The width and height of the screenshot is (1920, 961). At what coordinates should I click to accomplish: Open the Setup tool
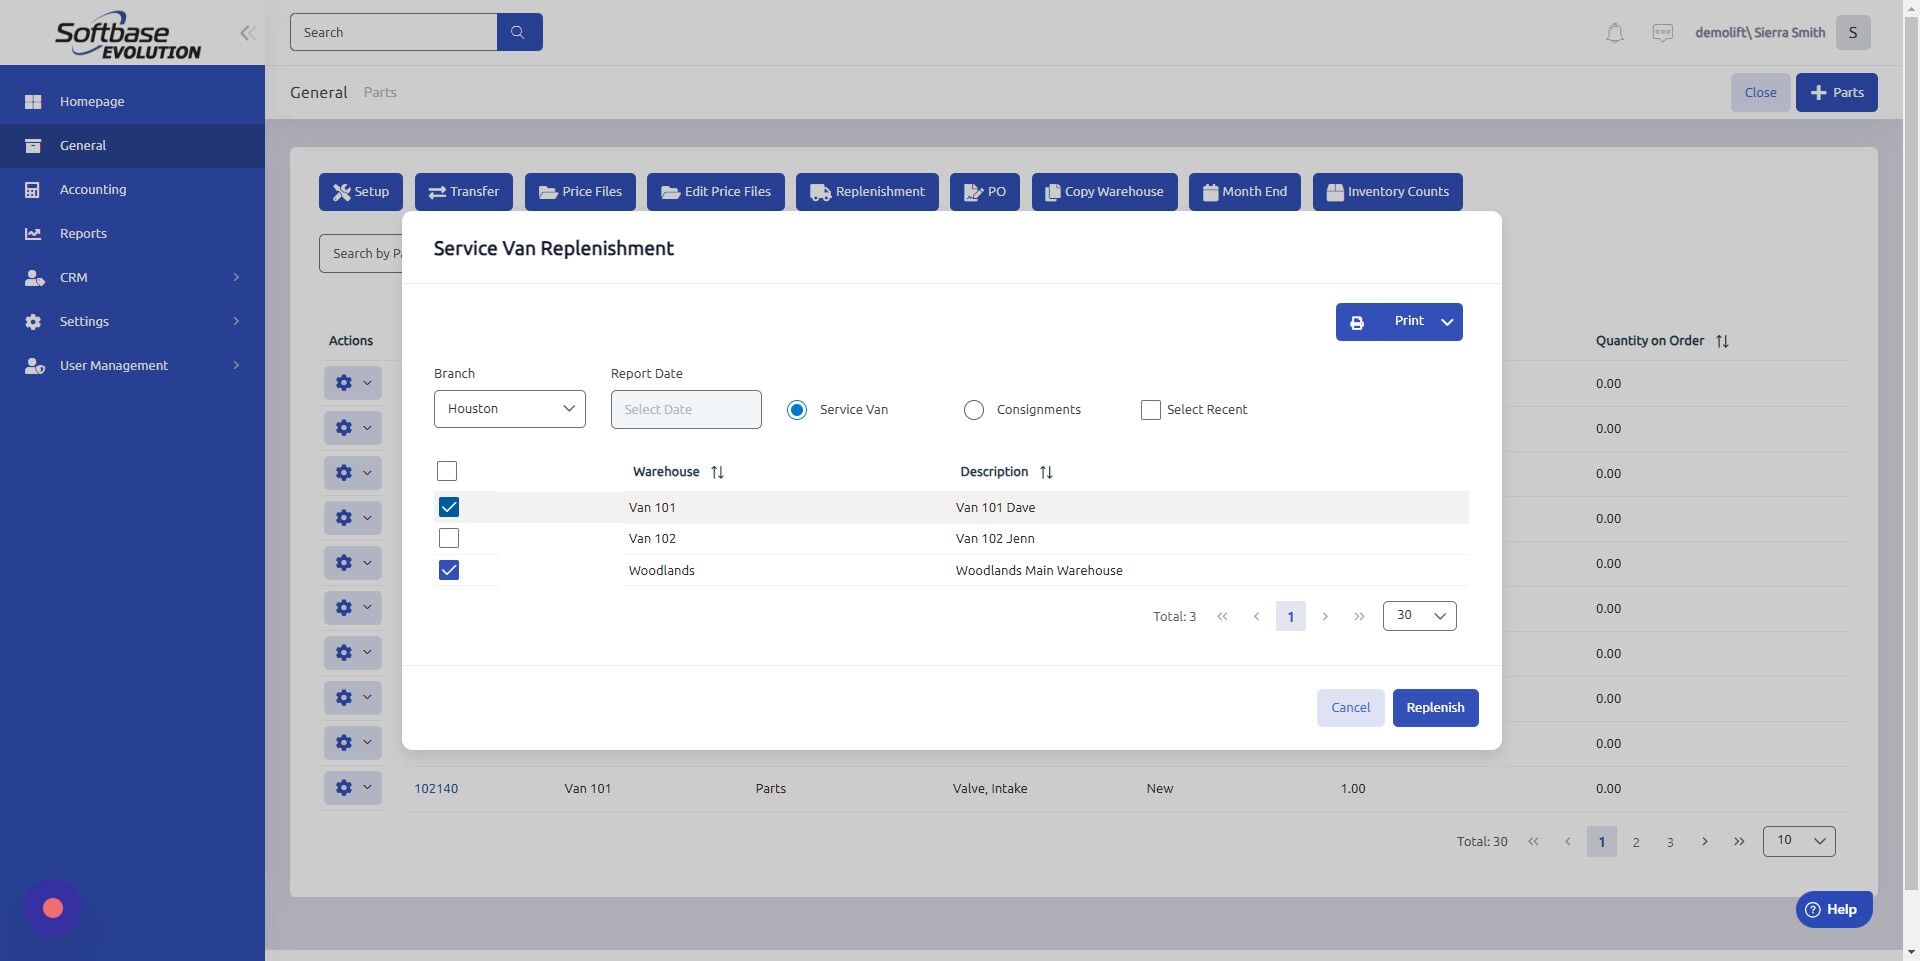360,191
